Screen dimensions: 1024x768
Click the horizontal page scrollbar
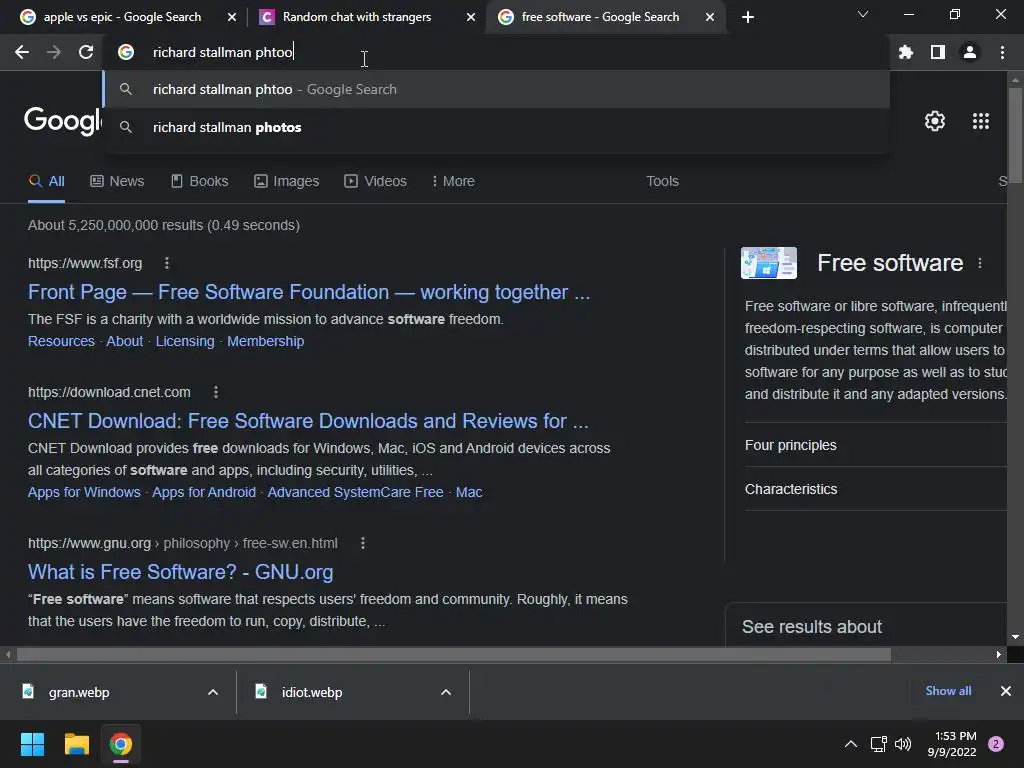454,654
